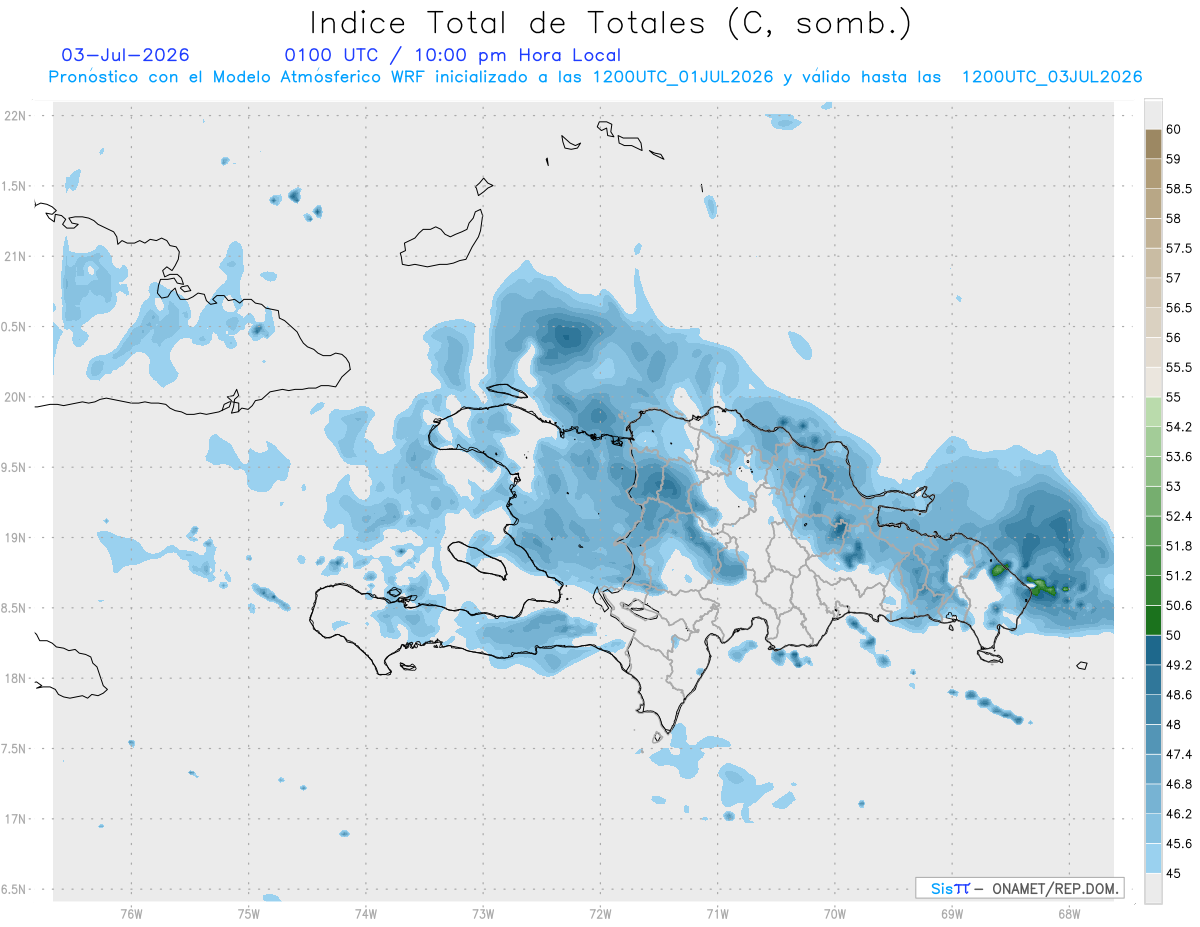Click the colorbar value "53.6"

(1179, 457)
